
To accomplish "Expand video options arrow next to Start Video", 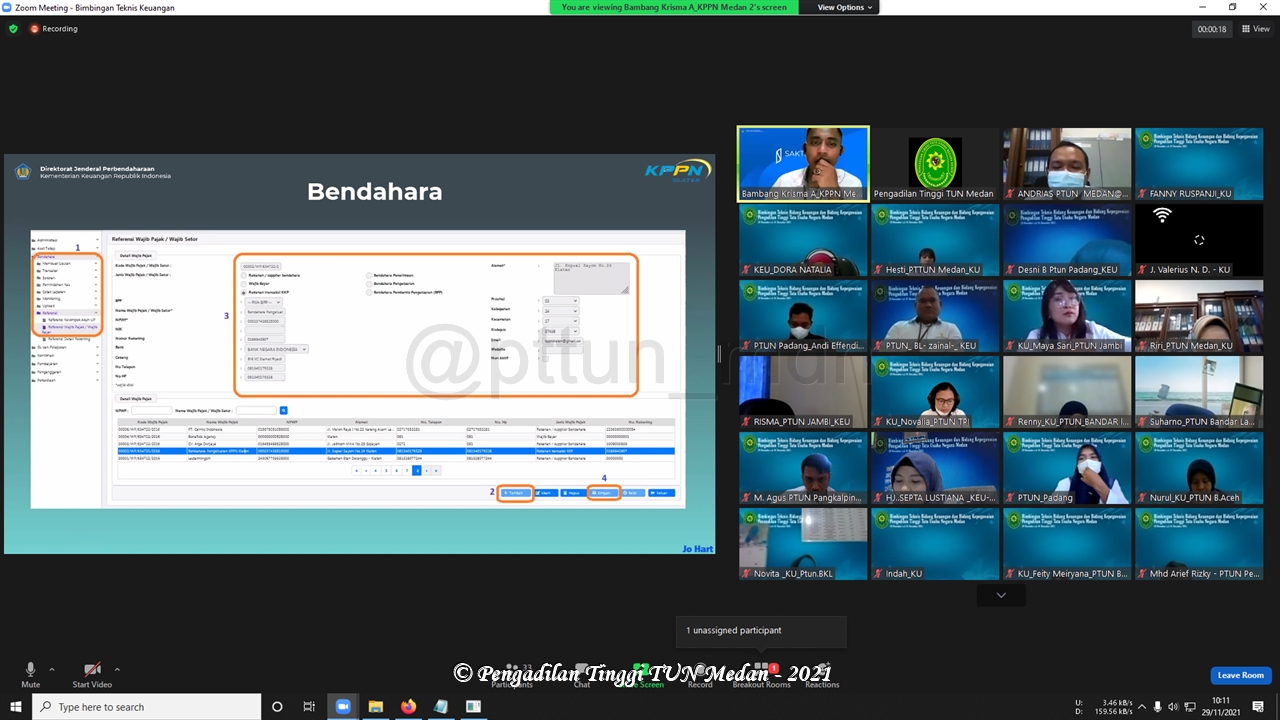I will click(117, 670).
